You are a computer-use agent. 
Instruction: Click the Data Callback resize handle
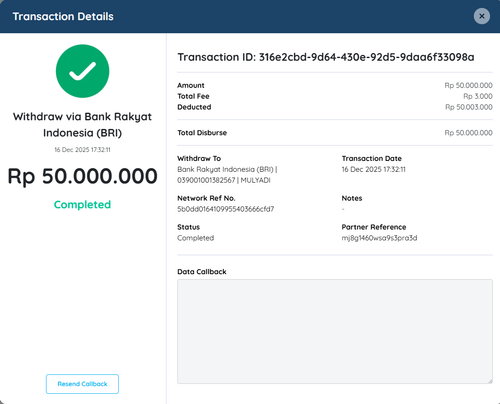pyautogui.click(x=490, y=381)
